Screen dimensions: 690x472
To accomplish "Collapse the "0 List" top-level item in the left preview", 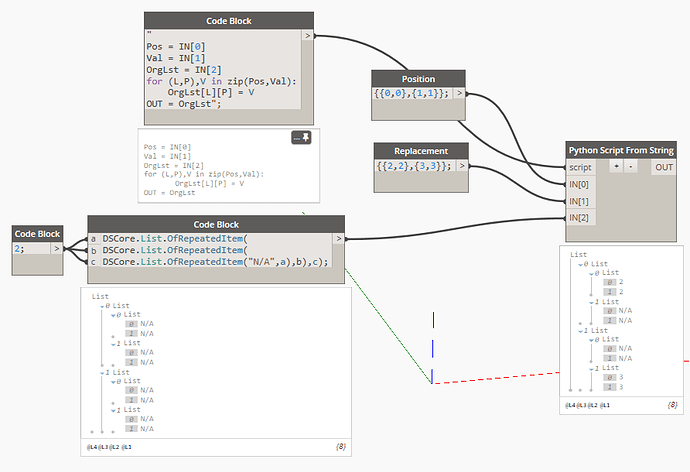I will click(x=102, y=305).
